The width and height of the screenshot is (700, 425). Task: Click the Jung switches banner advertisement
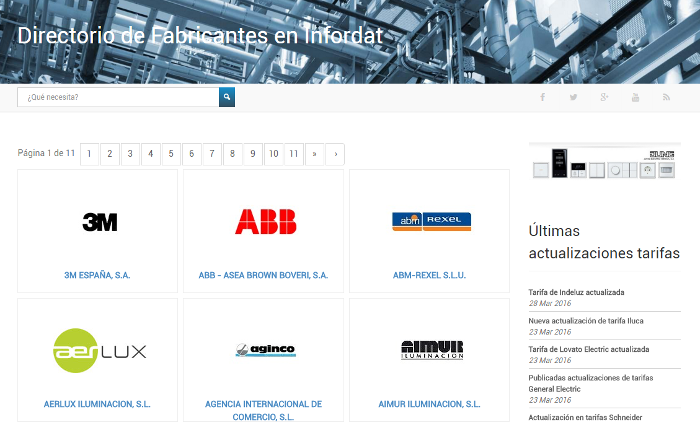[x=604, y=162]
